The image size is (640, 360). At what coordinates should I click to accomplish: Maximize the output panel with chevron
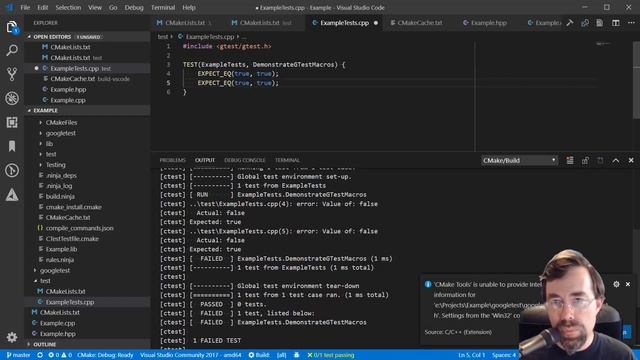click(x=616, y=160)
